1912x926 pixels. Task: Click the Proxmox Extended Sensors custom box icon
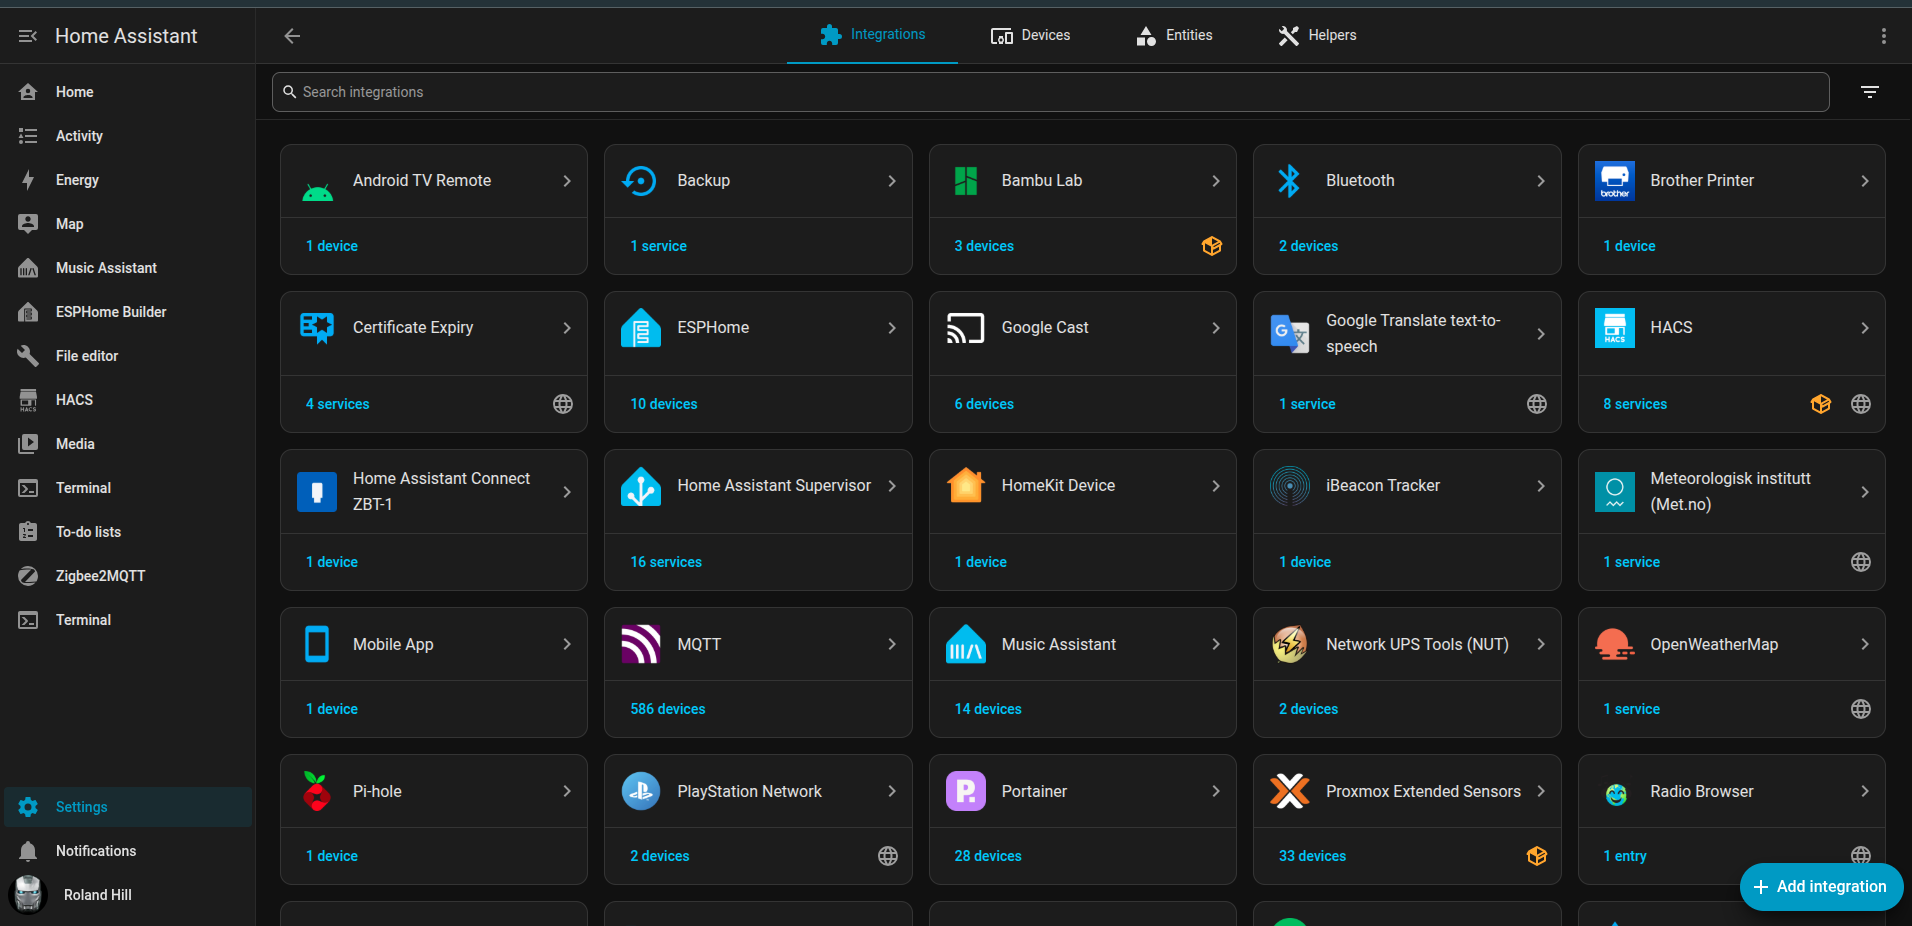tap(1537, 856)
